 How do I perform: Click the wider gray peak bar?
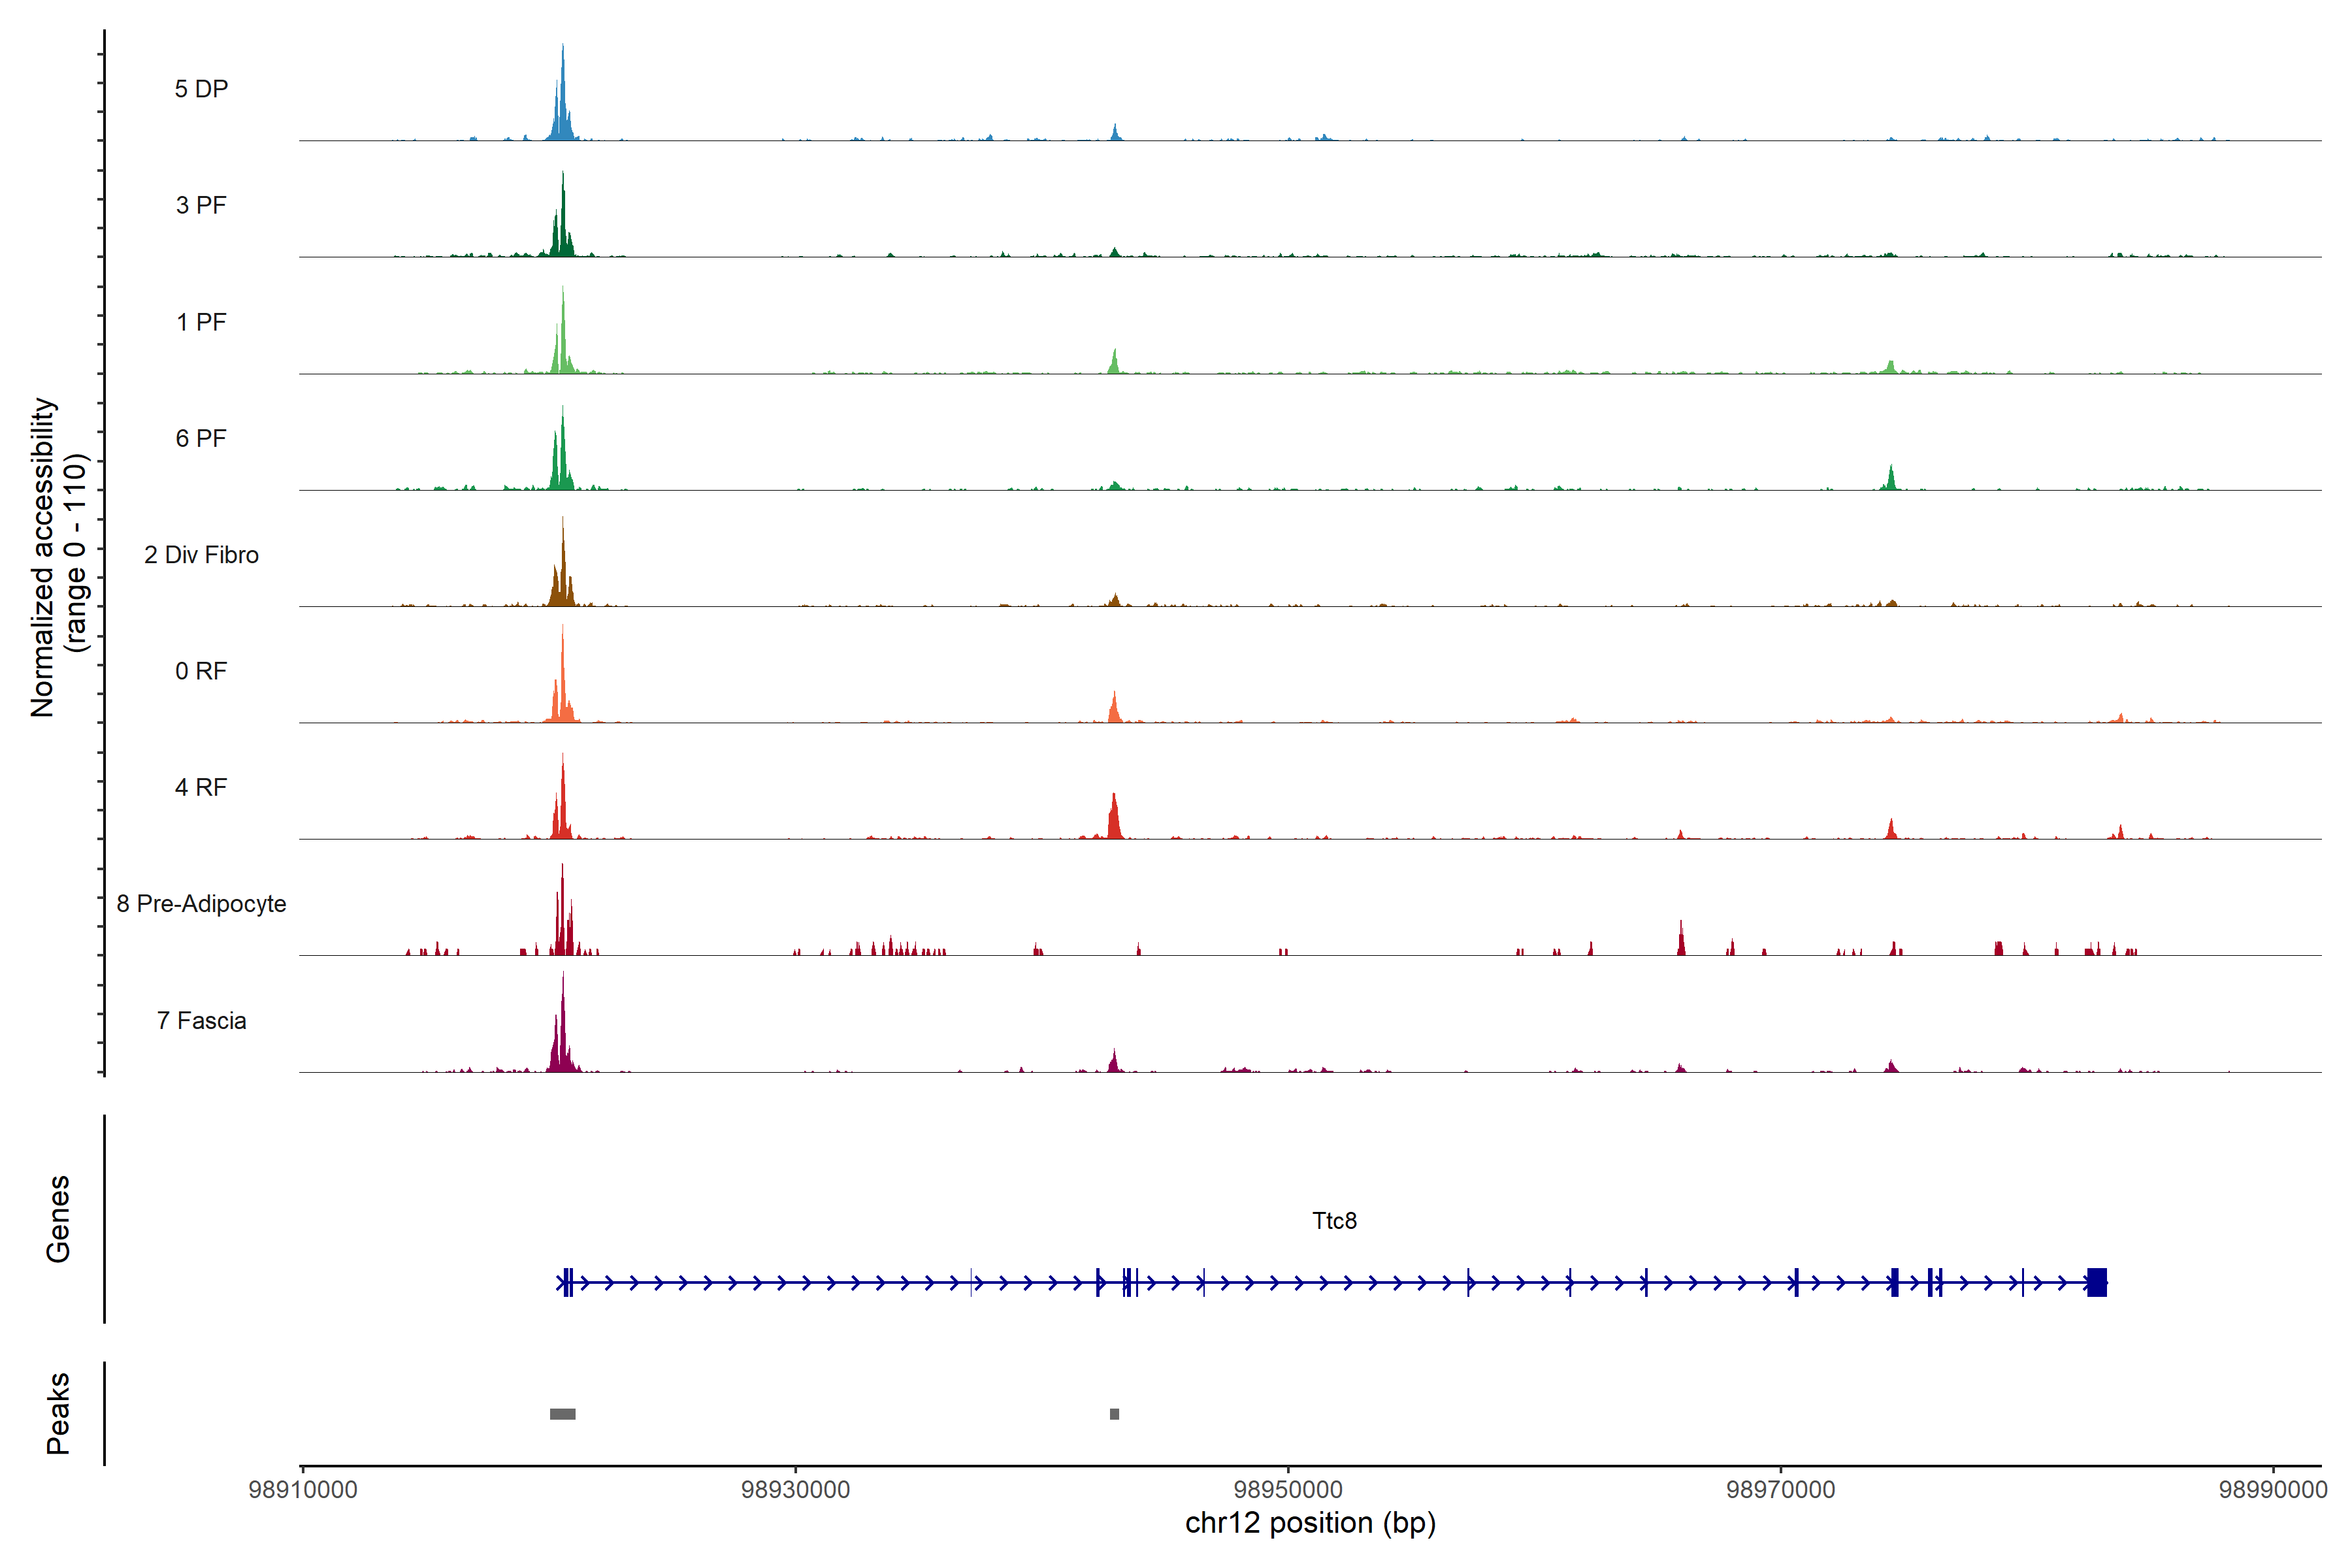pyautogui.click(x=563, y=1414)
